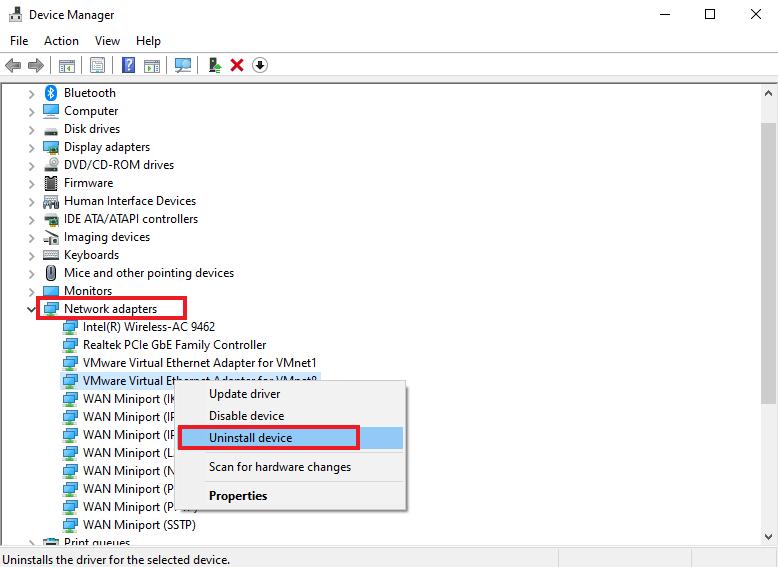The width and height of the screenshot is (778, 567).
Task: Click the Display adapters category icon
Action: (51, 147)
